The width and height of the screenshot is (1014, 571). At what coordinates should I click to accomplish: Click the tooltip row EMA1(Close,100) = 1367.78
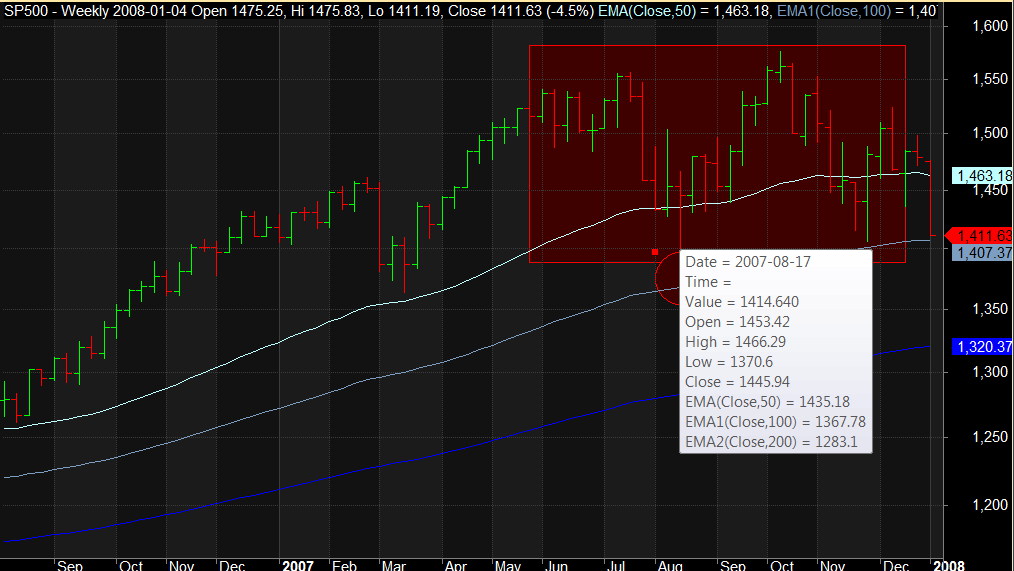775,422
